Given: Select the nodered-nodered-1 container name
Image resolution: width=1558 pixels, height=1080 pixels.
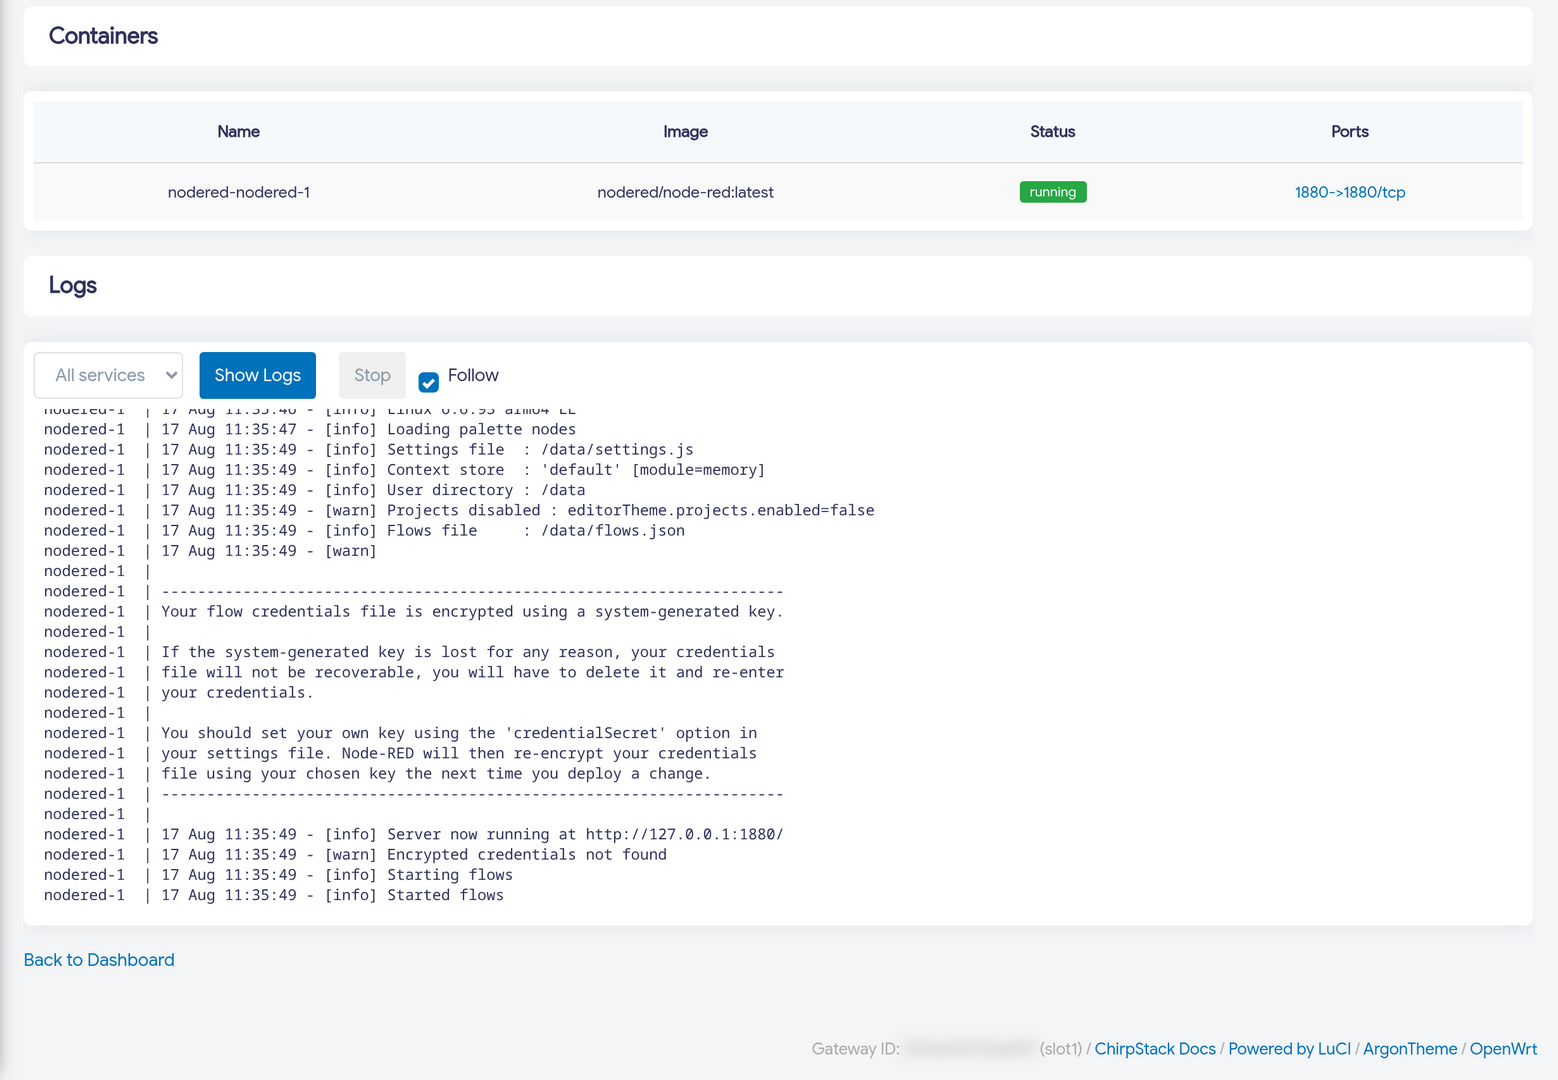Looking at the screenshot, I should (239, 192).
